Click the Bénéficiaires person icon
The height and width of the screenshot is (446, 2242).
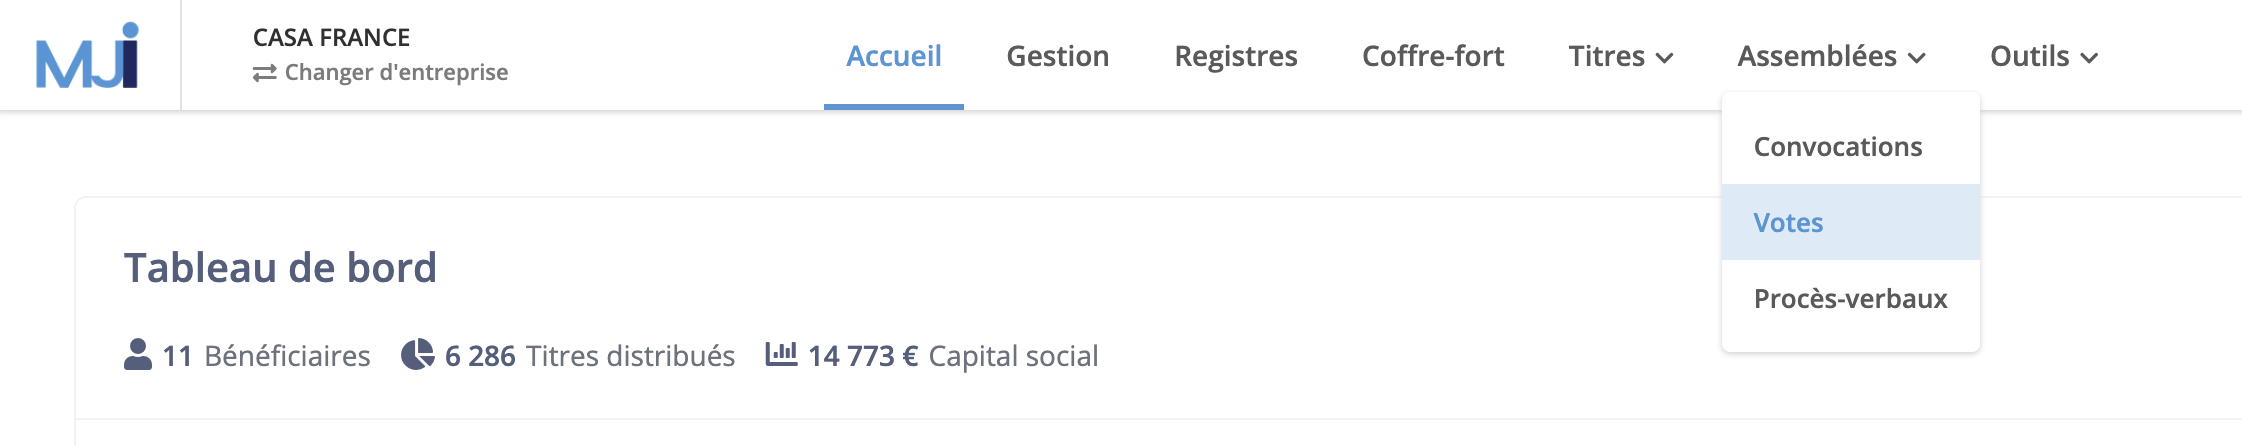coord(138,355)
